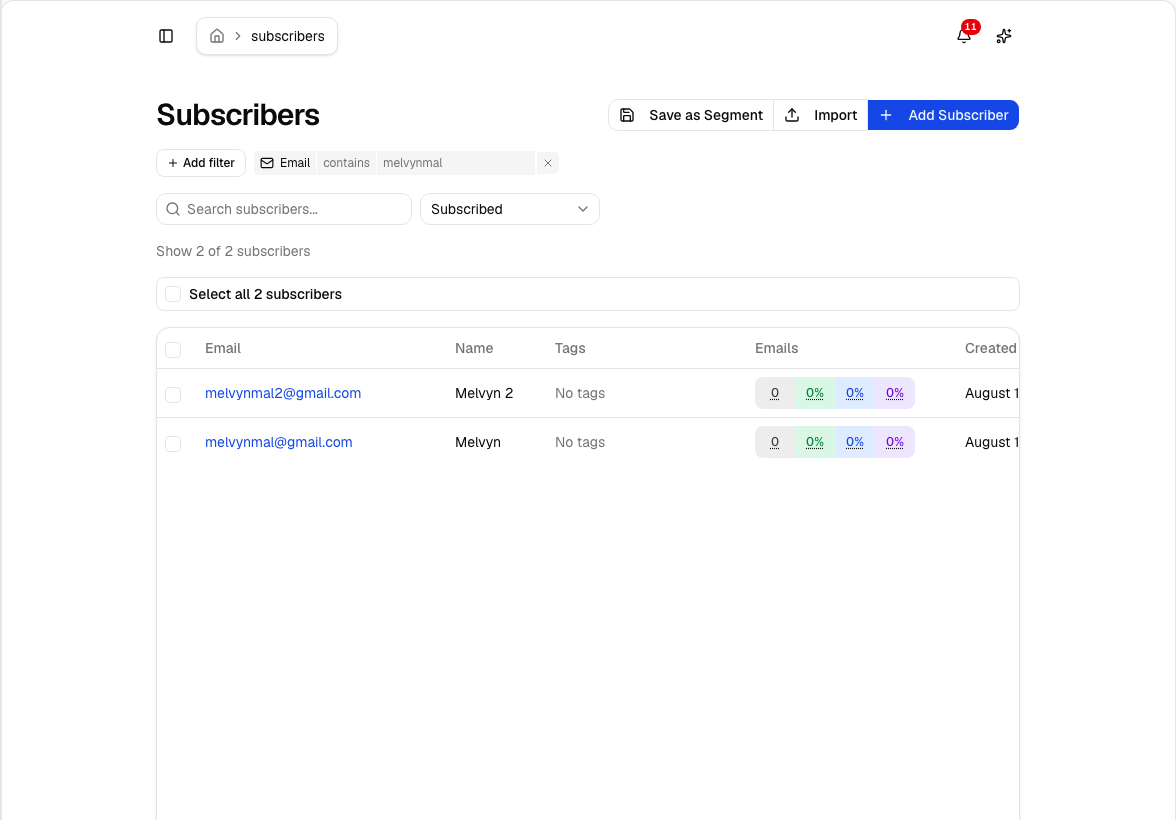Click the Name column header

474,348
